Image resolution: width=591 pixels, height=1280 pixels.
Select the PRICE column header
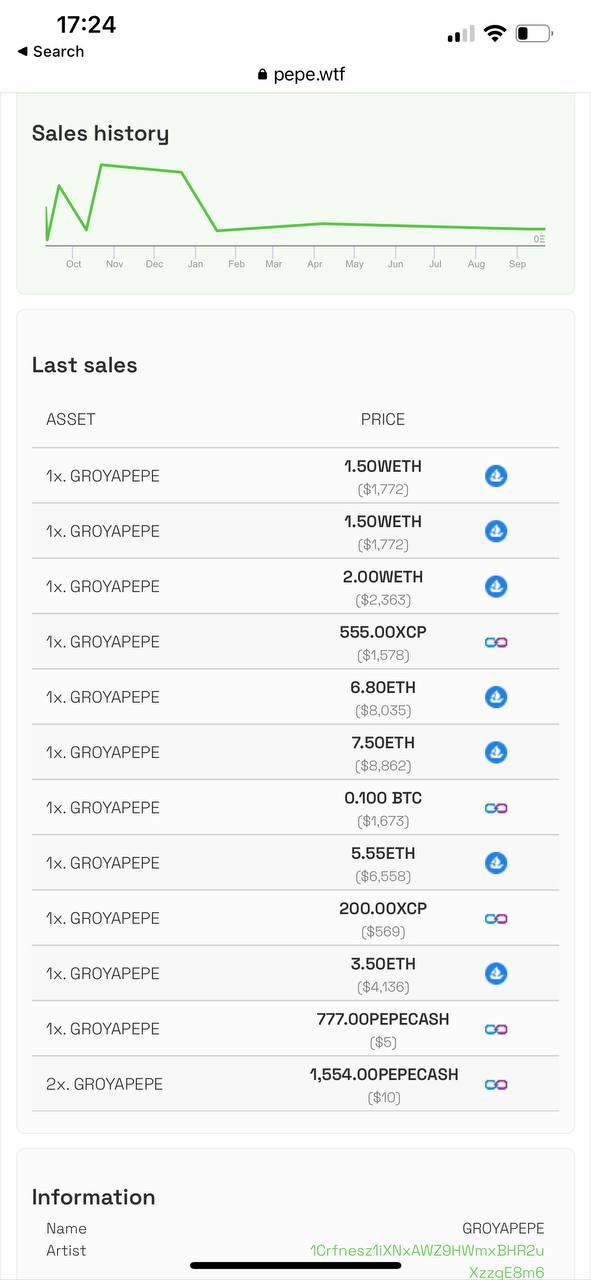tap(383, 419)
